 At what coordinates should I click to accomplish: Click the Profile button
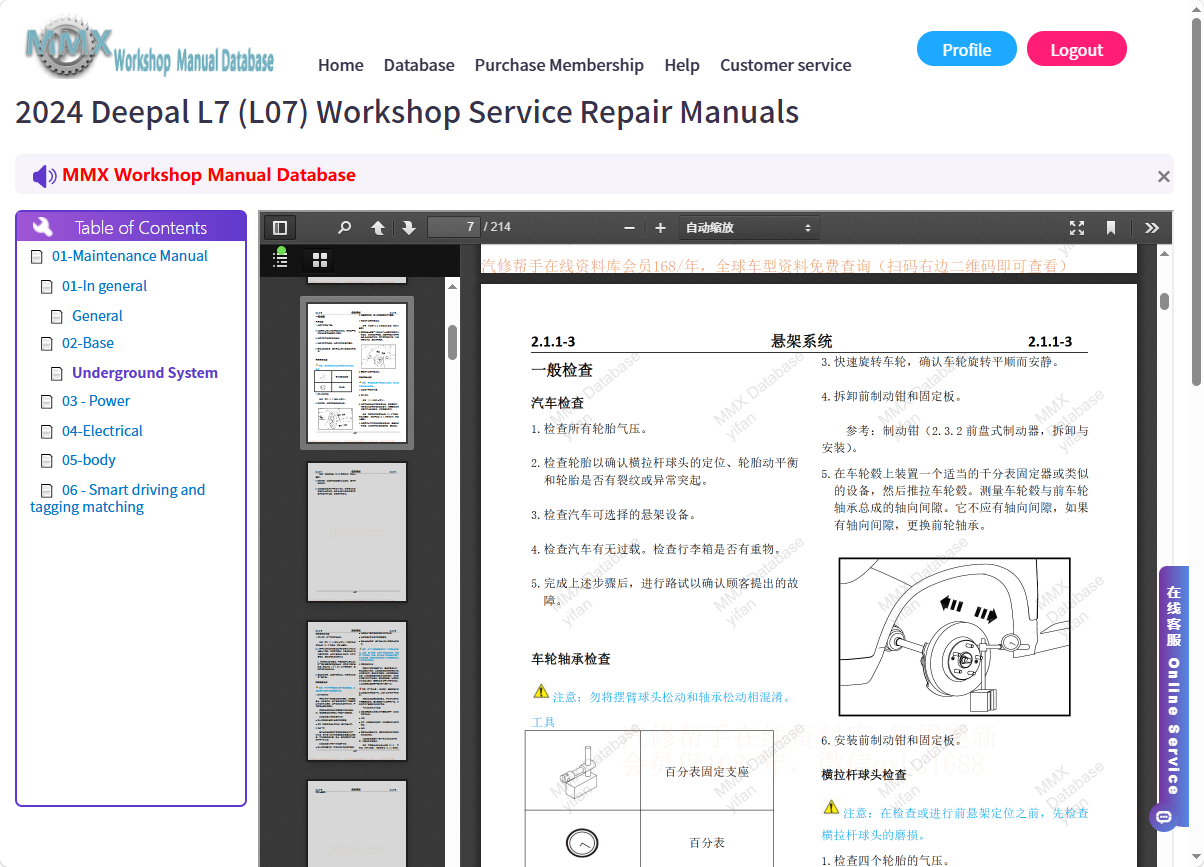click(967, 49)
